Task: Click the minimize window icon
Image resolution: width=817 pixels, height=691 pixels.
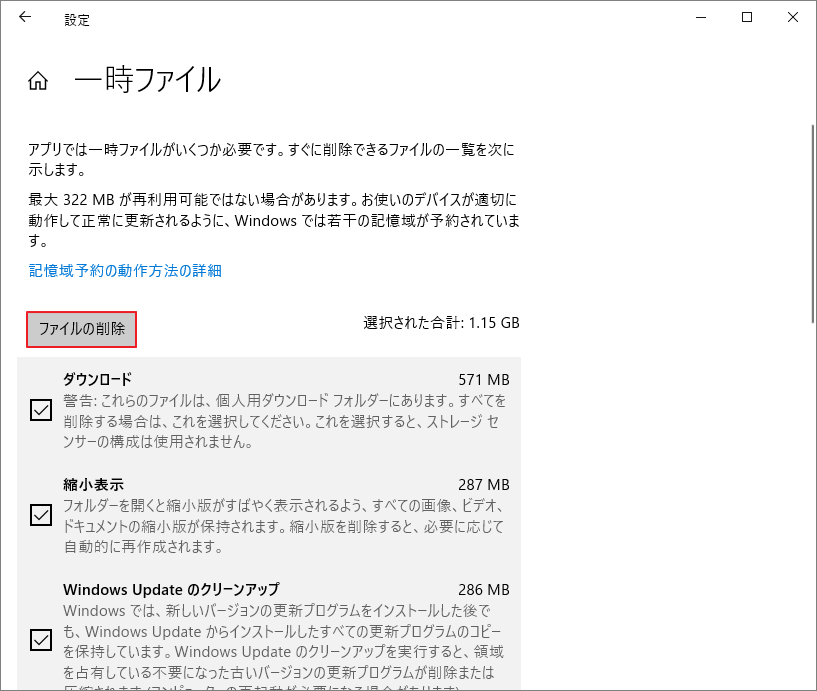Action: tap(700, 17)
